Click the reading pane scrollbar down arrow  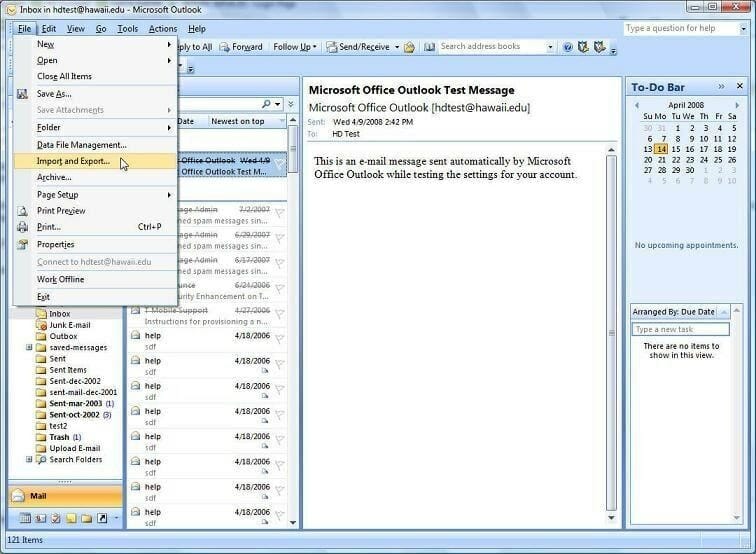(x=611, y=518)
